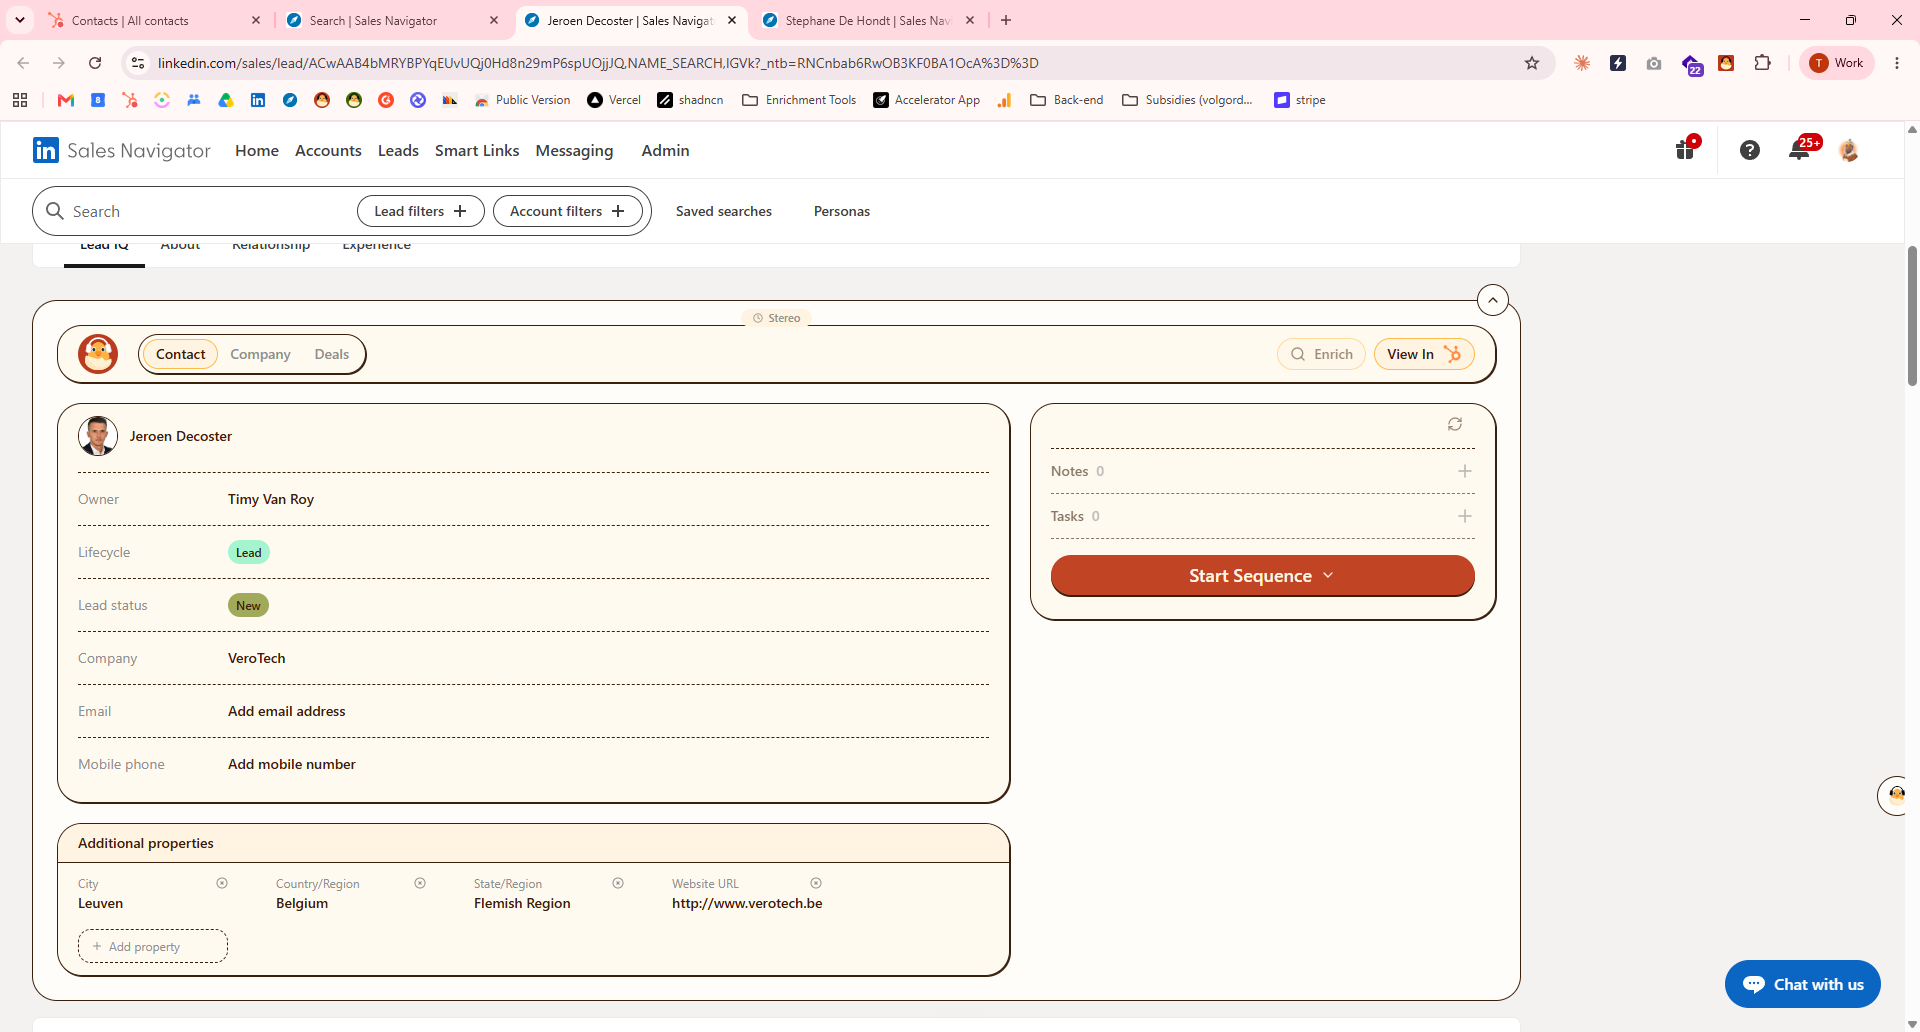Image resolution: width=1920 pixels, height=1032 pixels.
Task: Open the browser extensions puzzle icon
Action: click(1762, 63)
